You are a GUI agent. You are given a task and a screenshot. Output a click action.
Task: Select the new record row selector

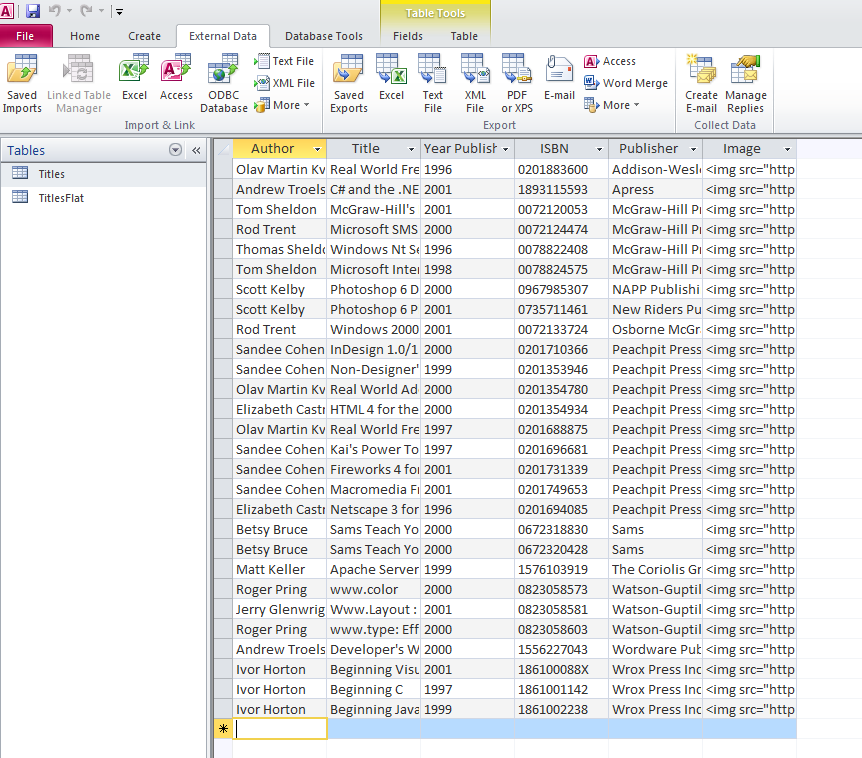[223, 729]
